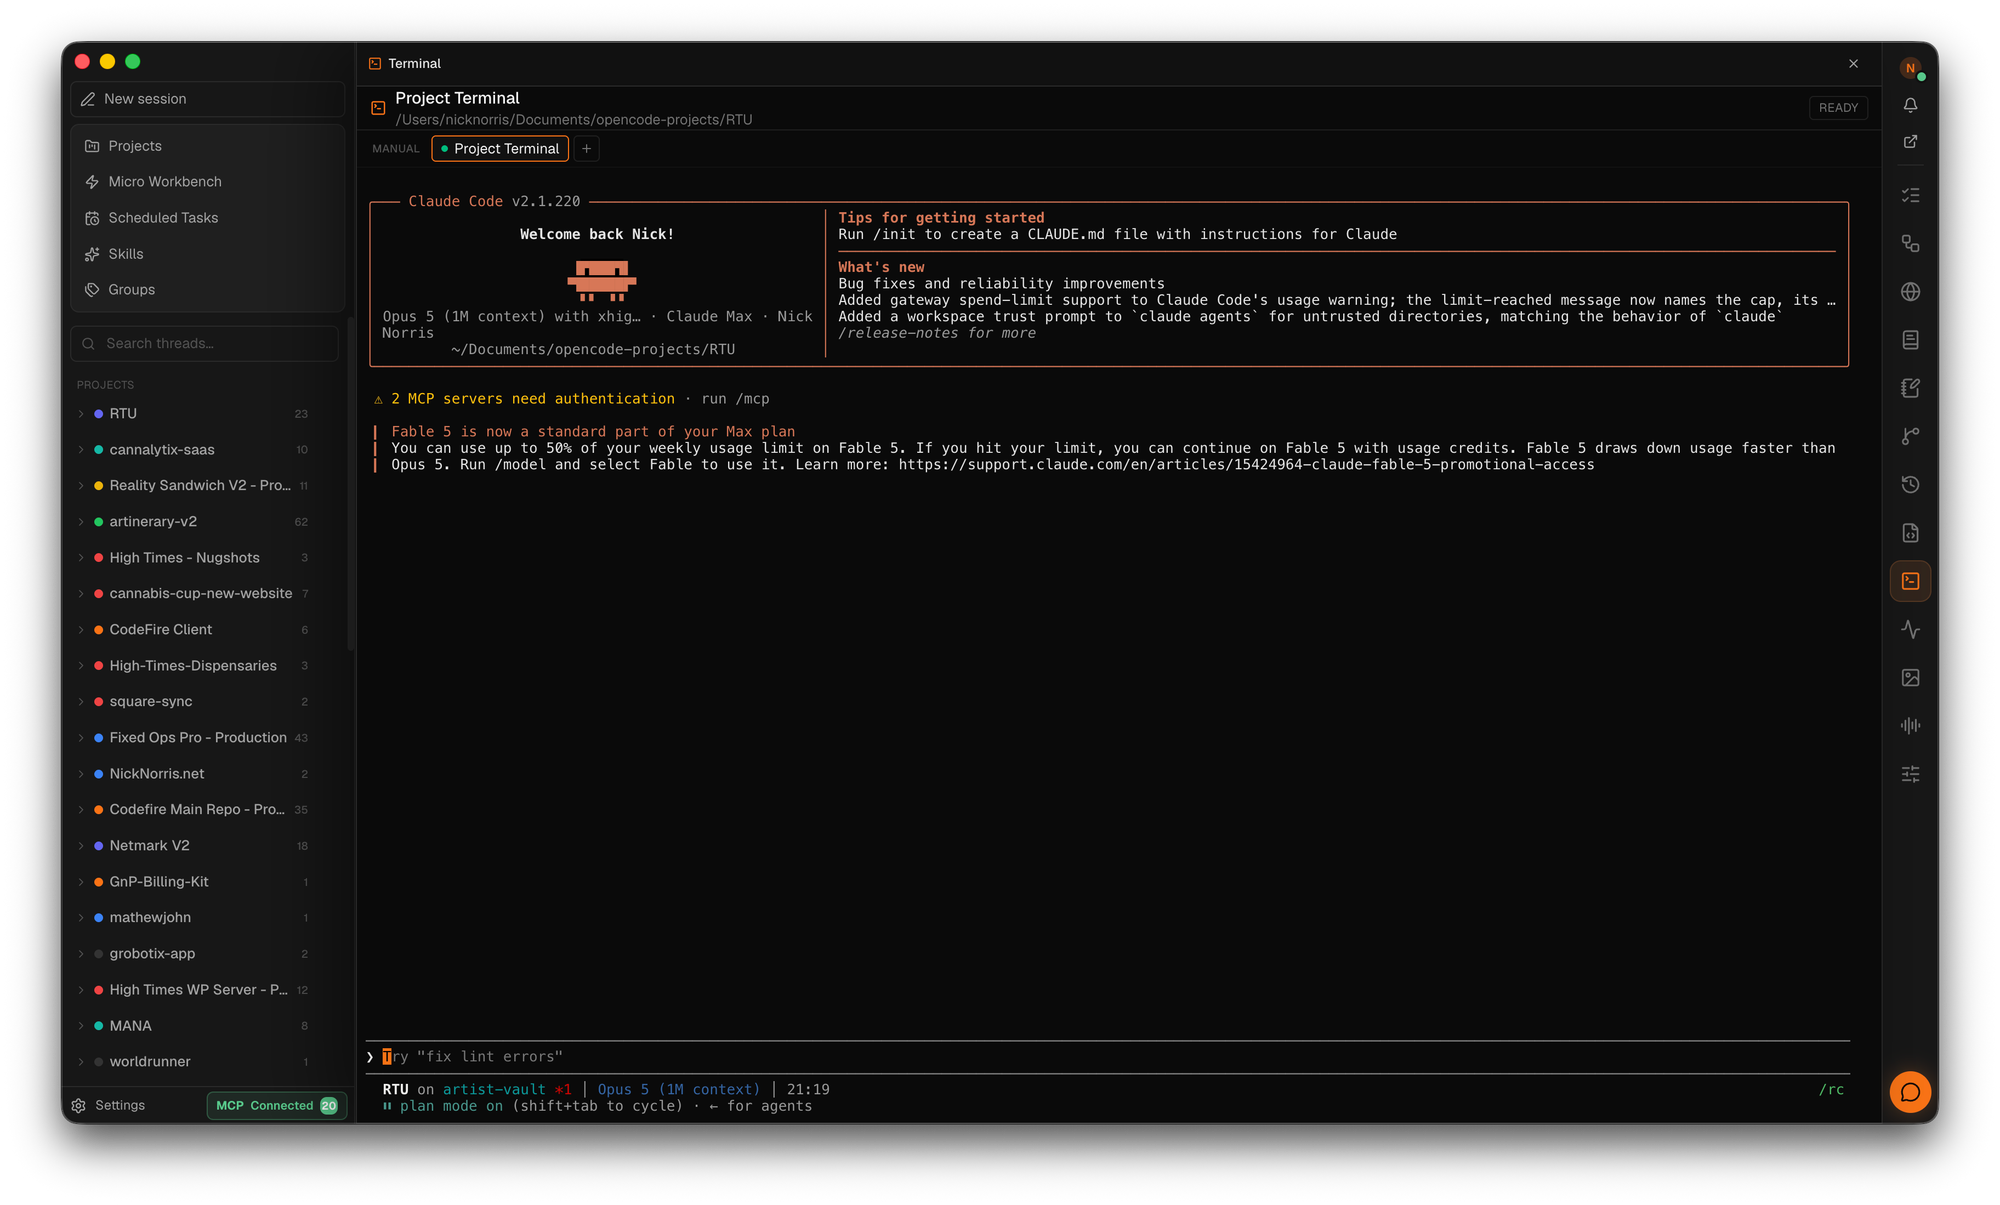2000x1205 pixels.
Task: Open Scheduled Tasks in the sidebar
Action: point(207,218)
